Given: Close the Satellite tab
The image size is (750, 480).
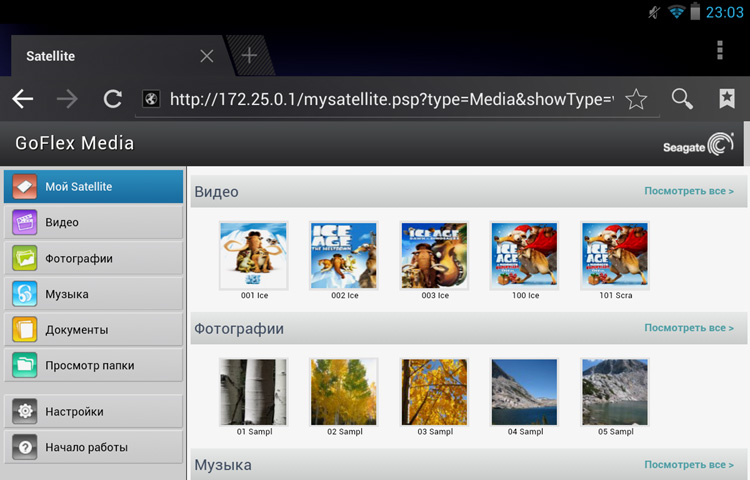Looking at the screenshot, I should click(207, 56).
